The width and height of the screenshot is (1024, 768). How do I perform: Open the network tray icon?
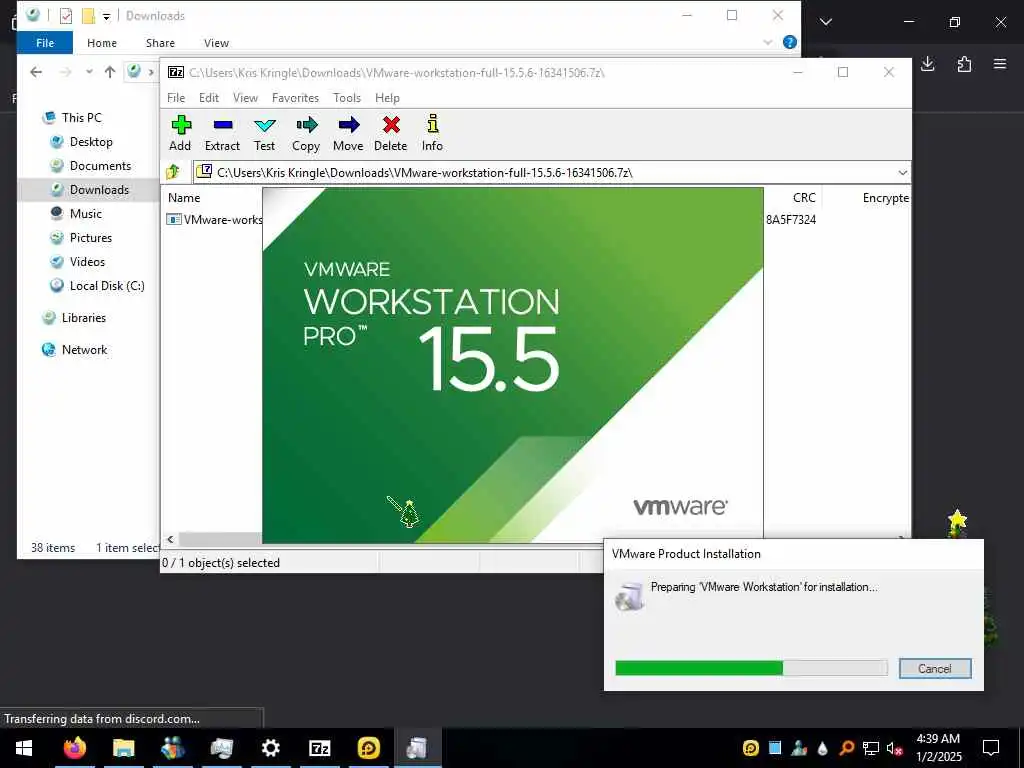point(871,748)
